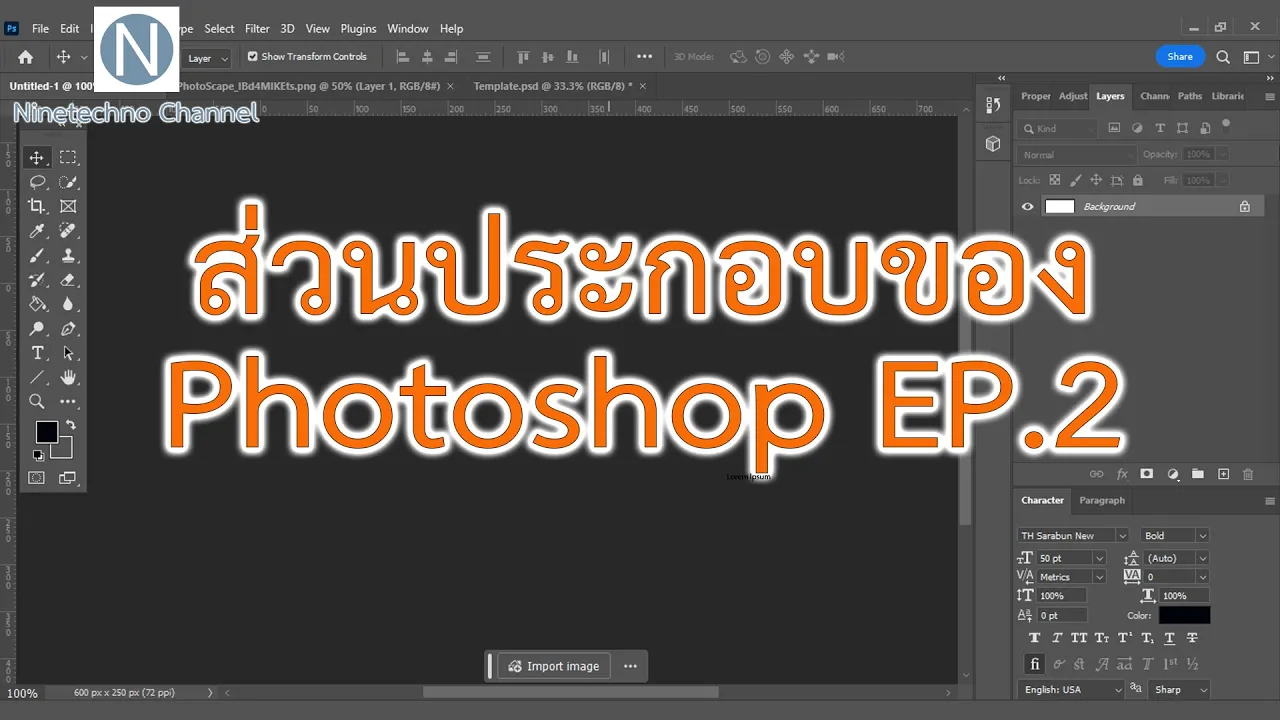Viewport: 1280px width, 720px height.
Task: Select the Brush tool
Action: (x=37, y=256)
